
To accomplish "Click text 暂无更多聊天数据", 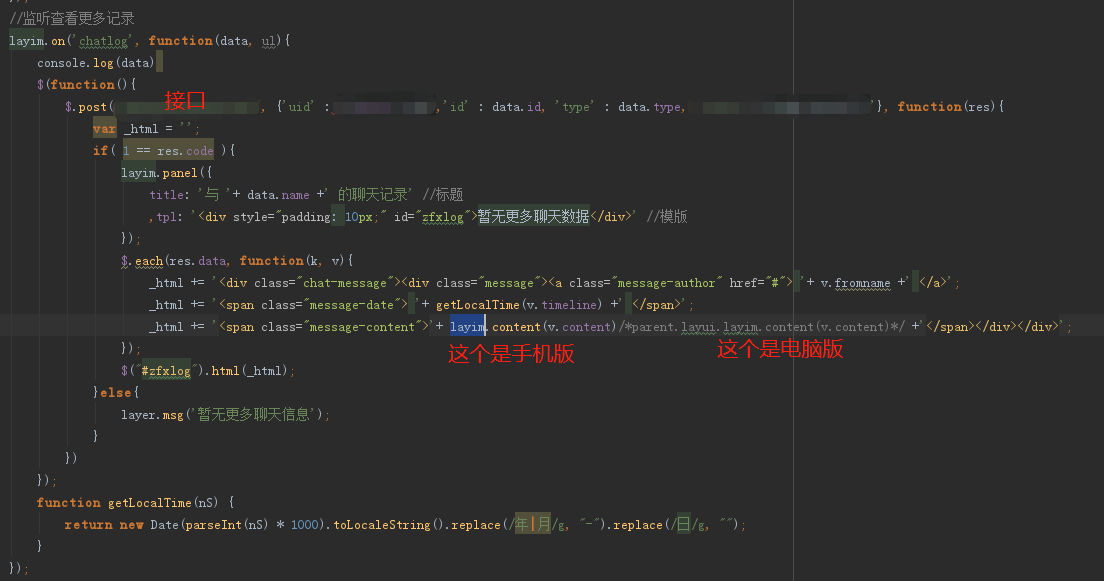I will click(x=533, y=217).
